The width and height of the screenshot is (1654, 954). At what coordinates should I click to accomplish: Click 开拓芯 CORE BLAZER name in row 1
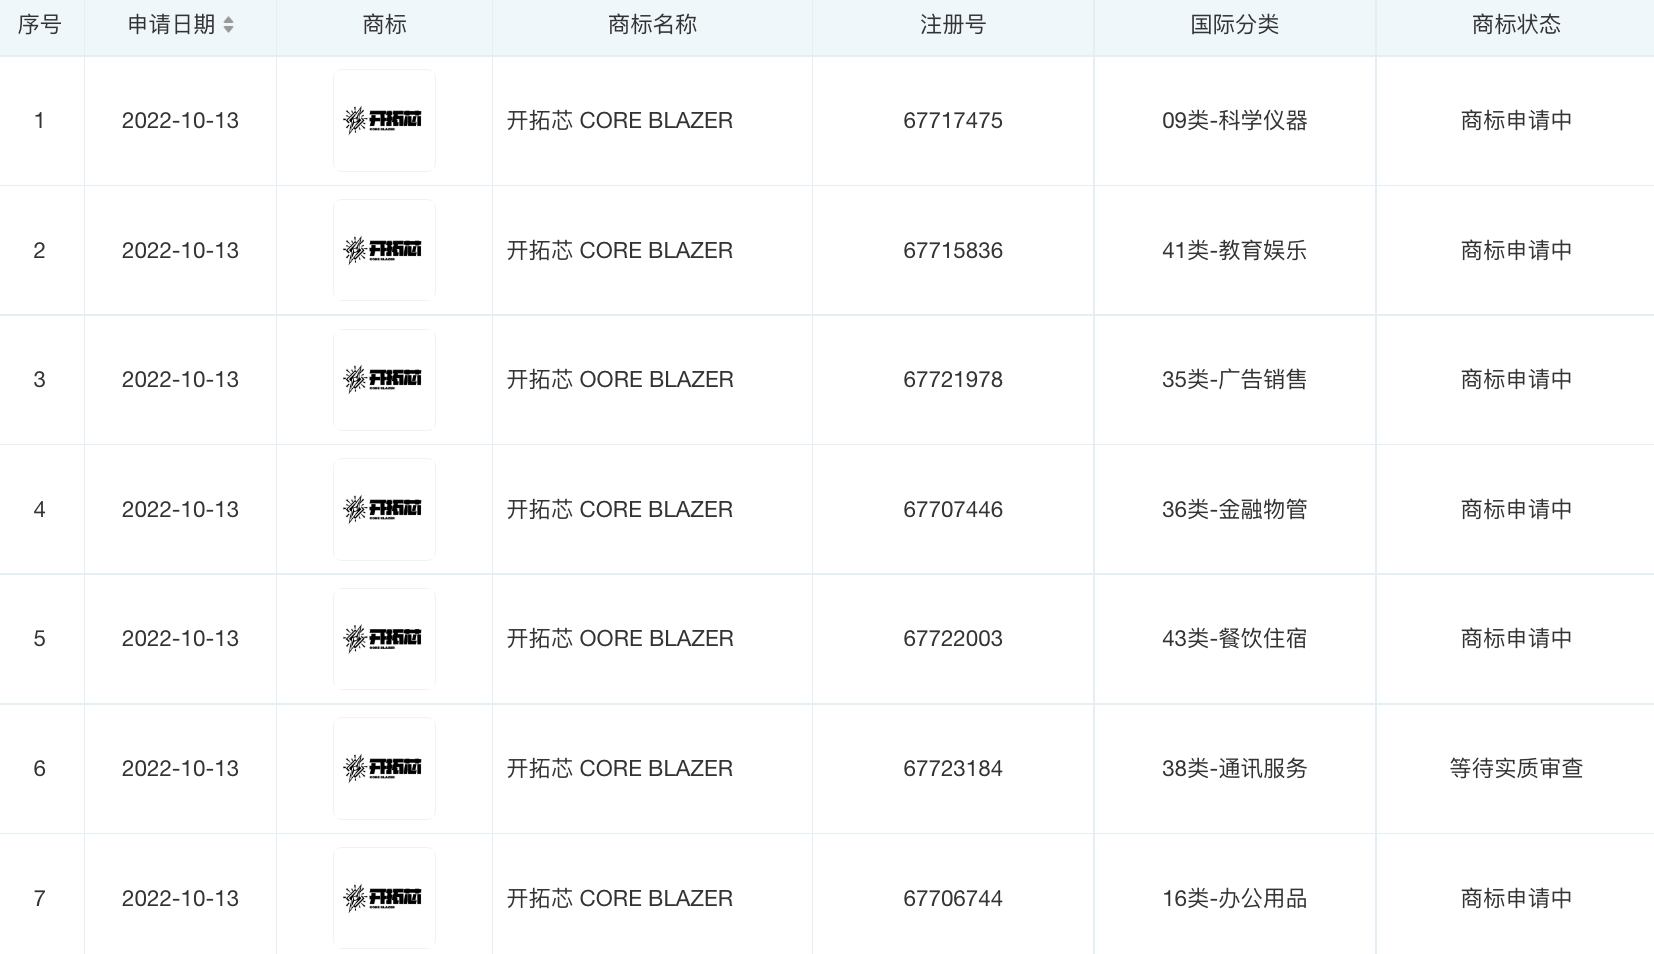(x=620, y=120)
